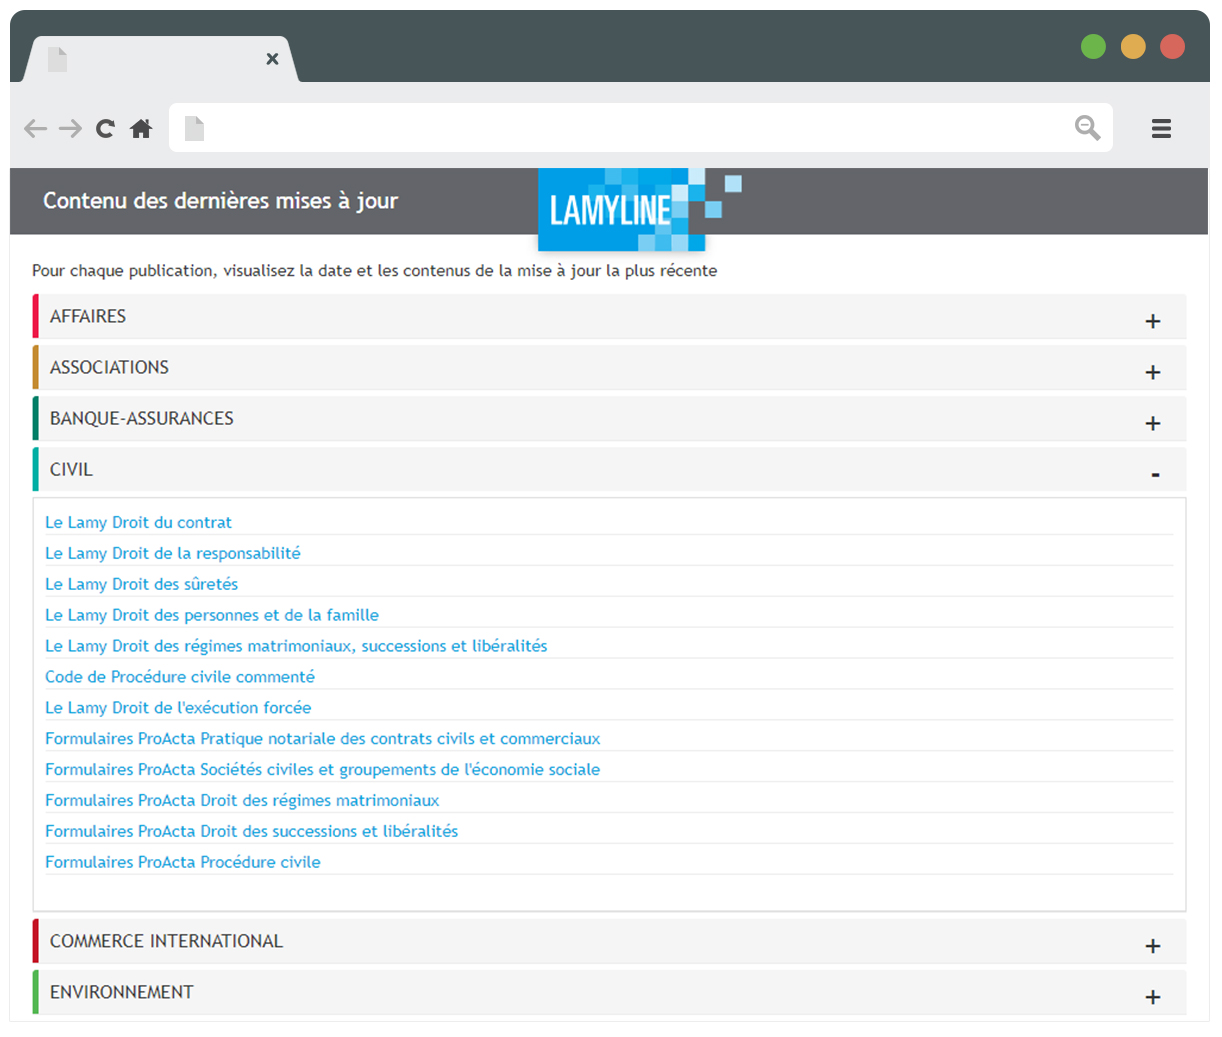Reload the page with the refresh icon

105,129
